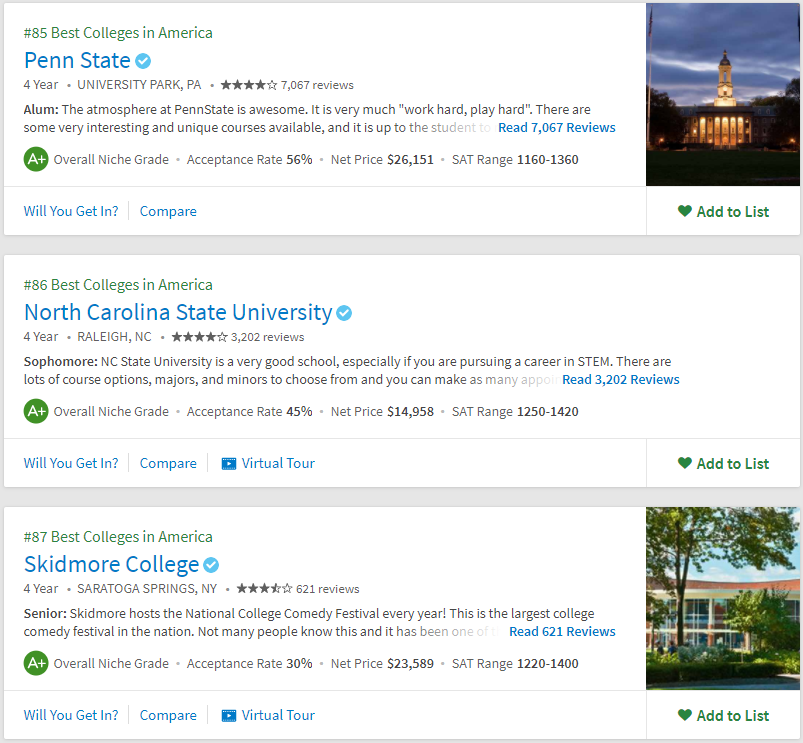Launch the Virtual Tour link for NC State
Screen dimensions: 803x743
click(278, 463)
